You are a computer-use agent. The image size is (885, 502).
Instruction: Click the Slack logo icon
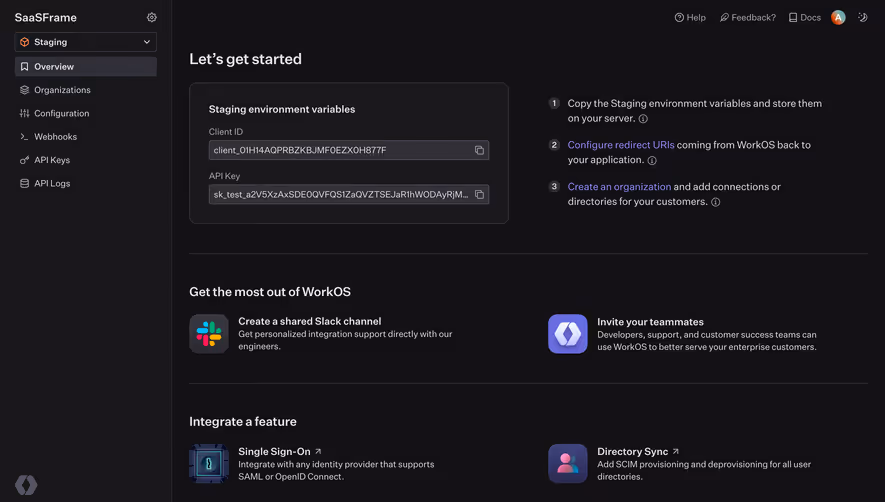209,334
